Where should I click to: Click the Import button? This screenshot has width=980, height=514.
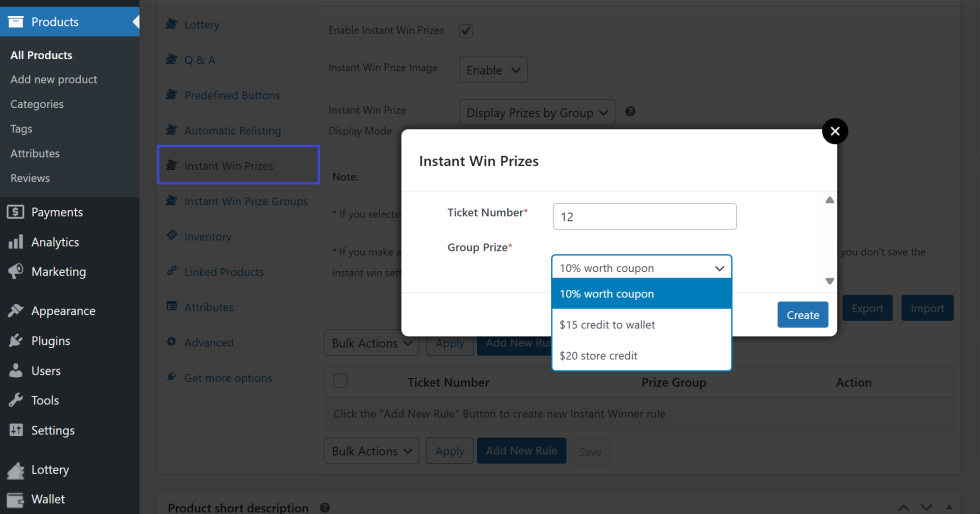tap(927, 308)
